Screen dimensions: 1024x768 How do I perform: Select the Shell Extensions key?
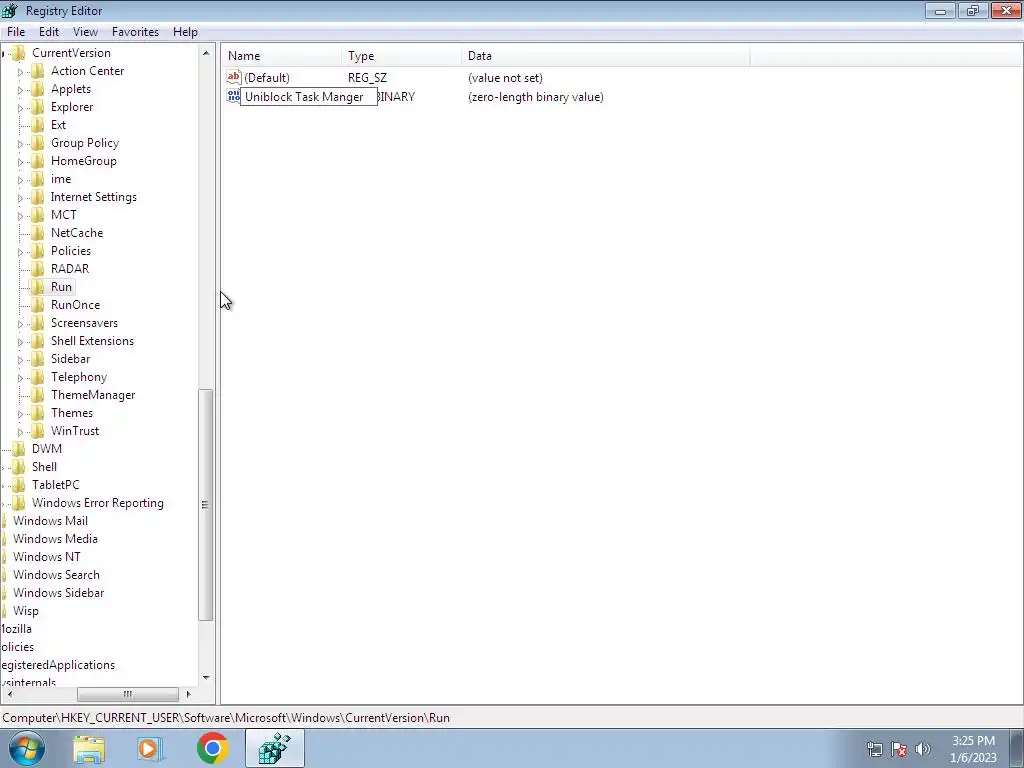92,341
